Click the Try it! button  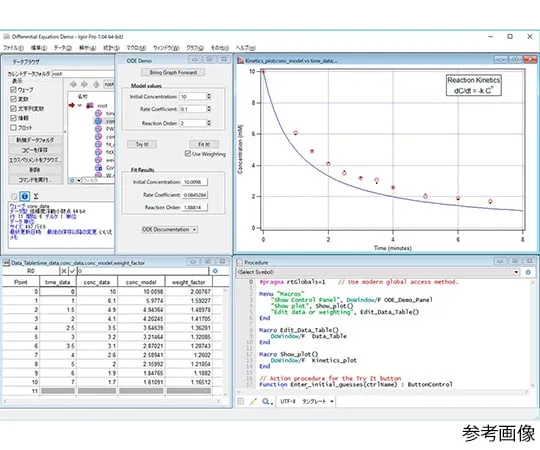142,144
